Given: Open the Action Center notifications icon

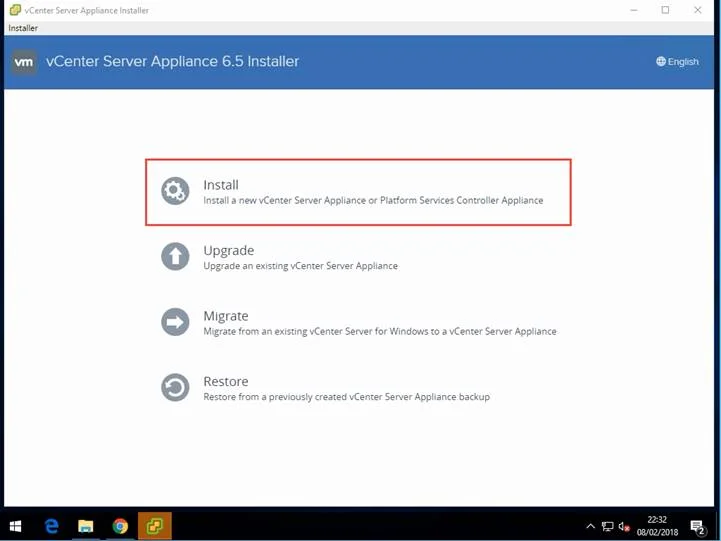Looking at the screenshot, I should [698, 527].
